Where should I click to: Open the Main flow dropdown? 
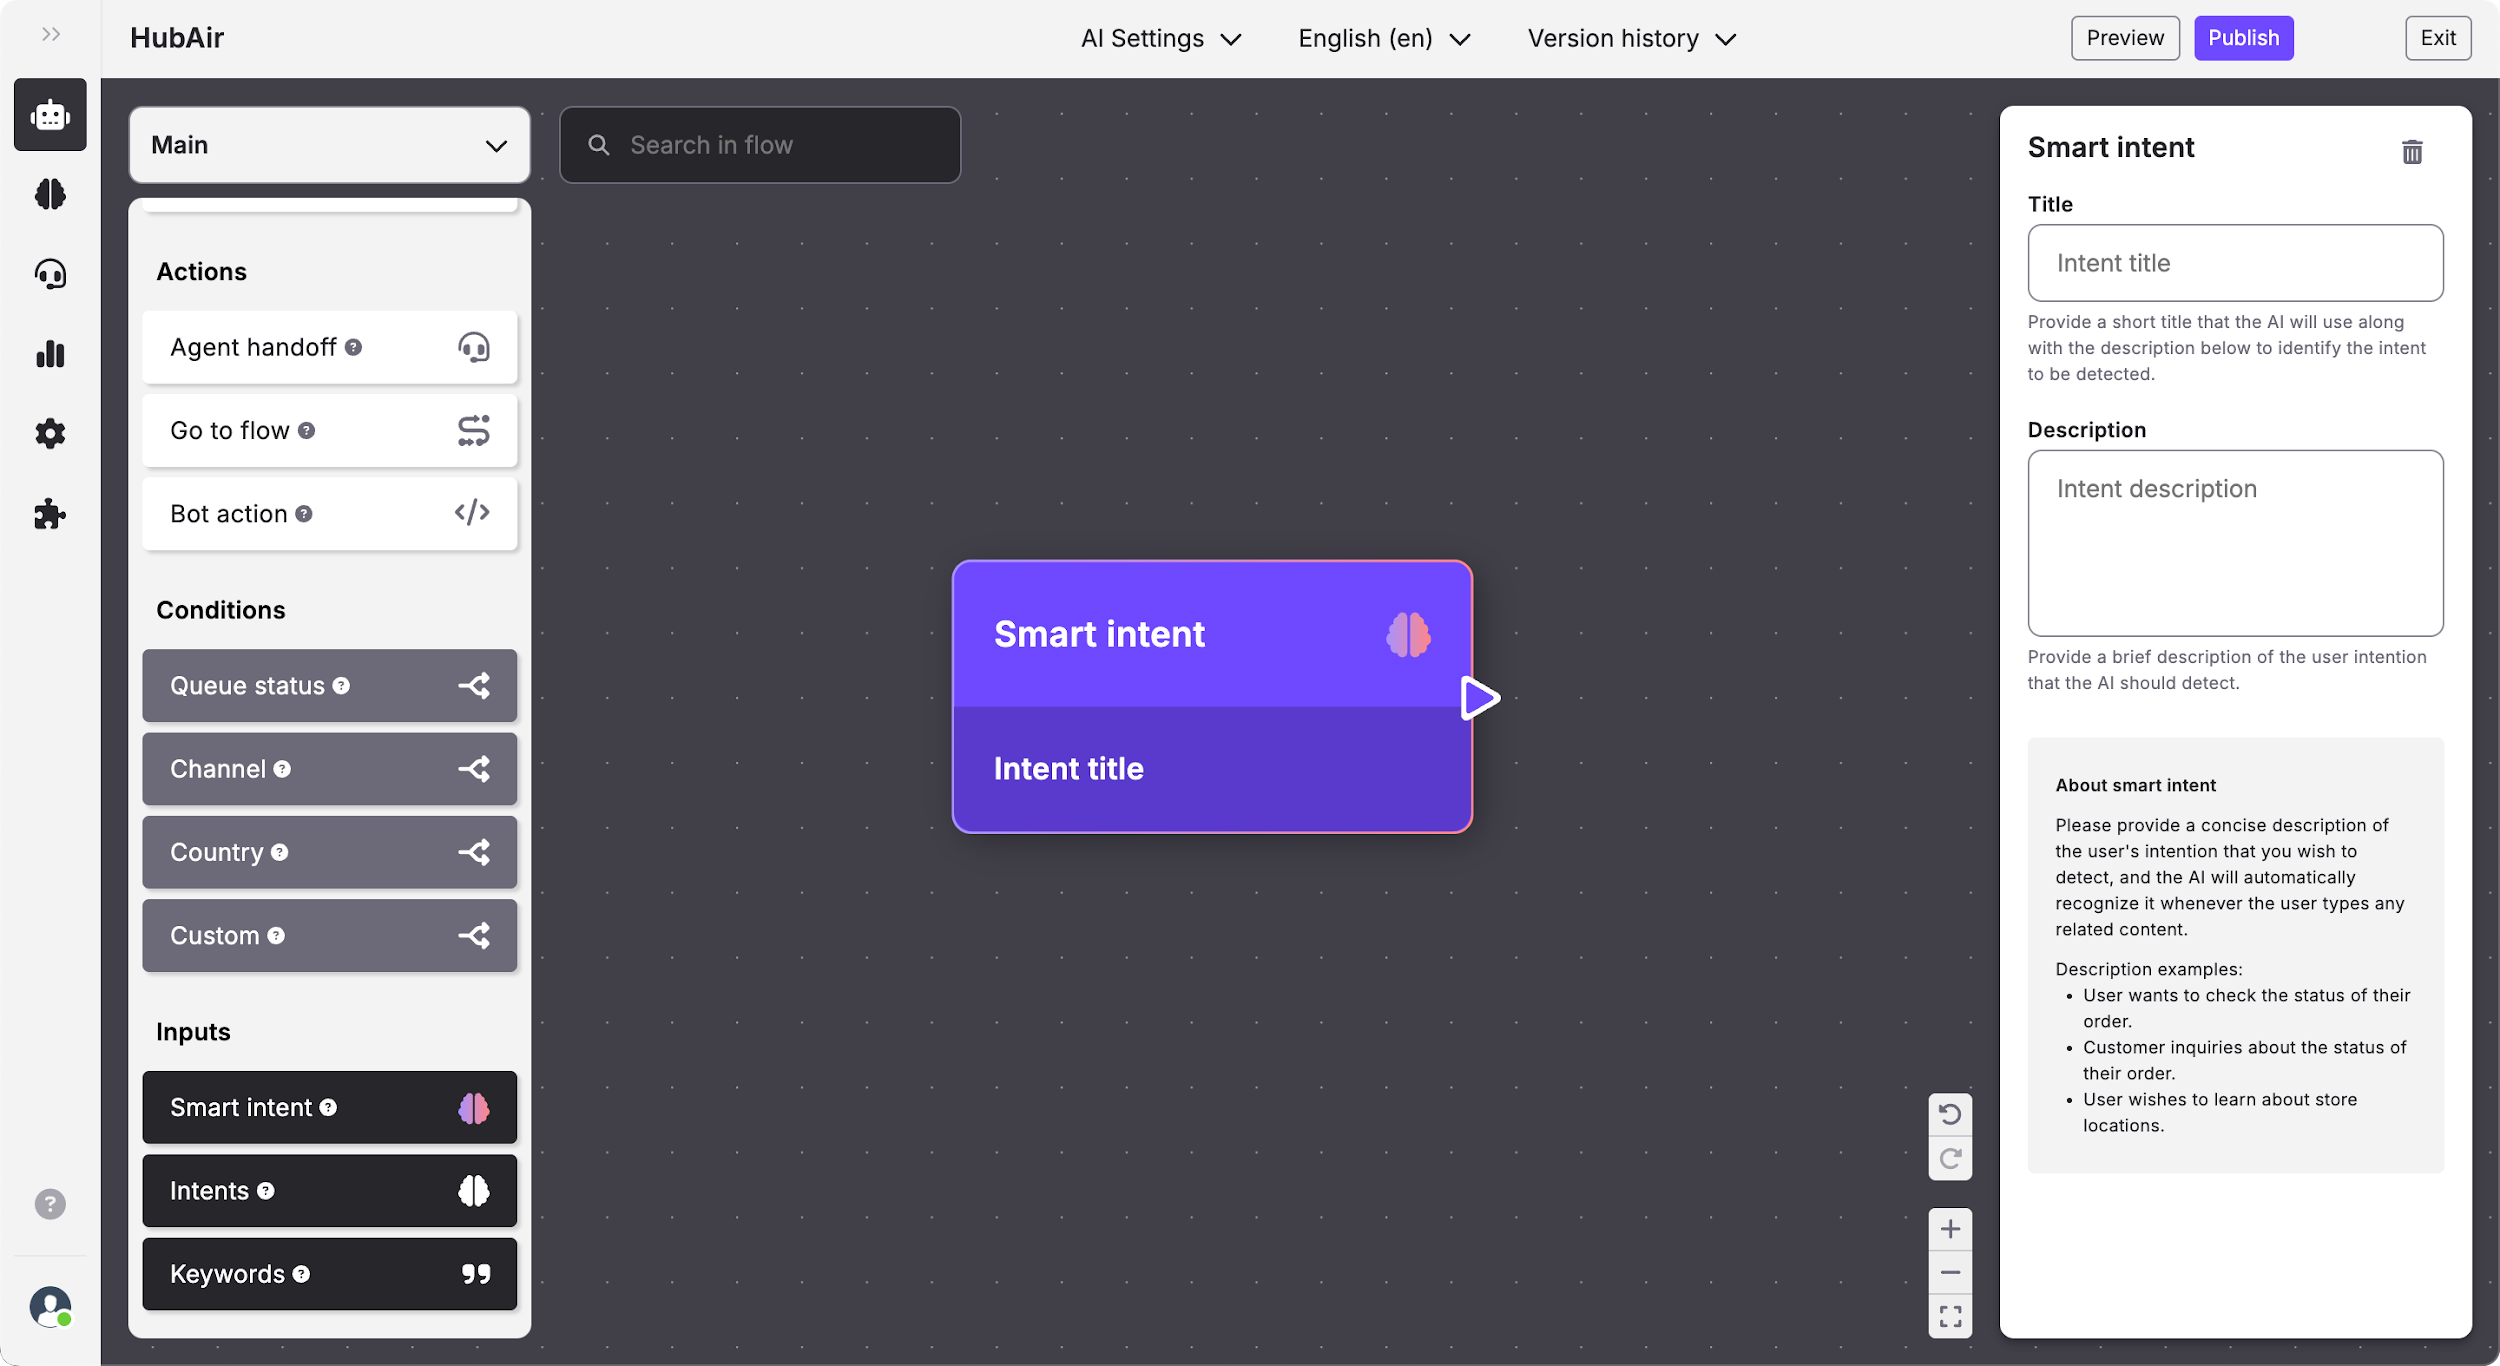[x=329, y=145]
